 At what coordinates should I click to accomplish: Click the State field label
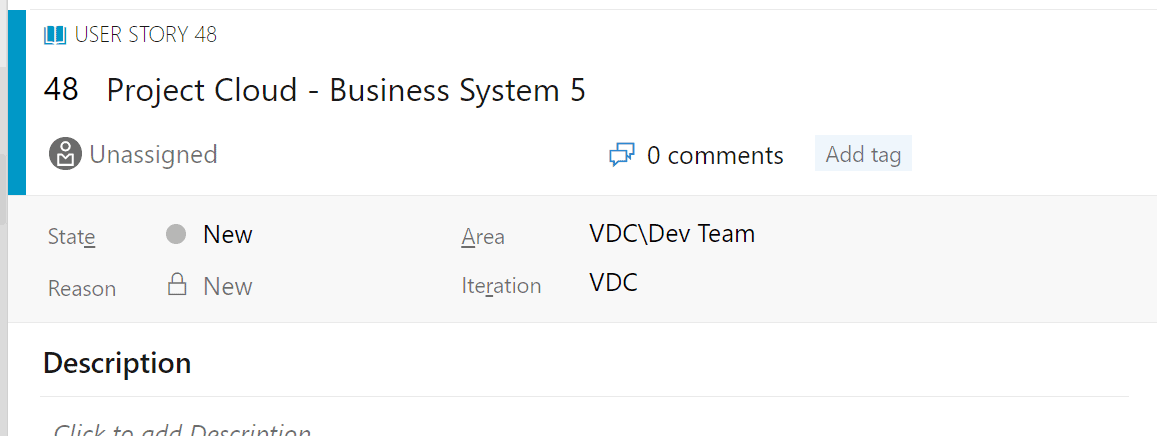pos(72,237)
